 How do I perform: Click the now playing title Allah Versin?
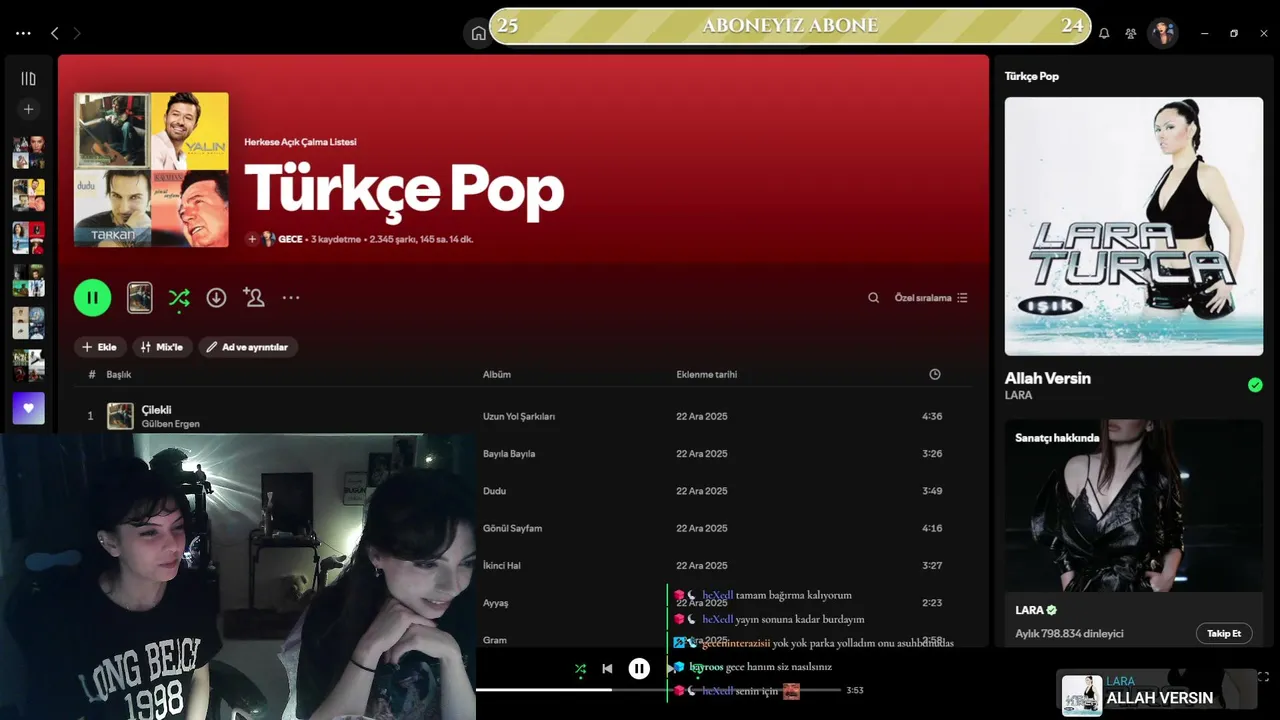coord(1048,378)
